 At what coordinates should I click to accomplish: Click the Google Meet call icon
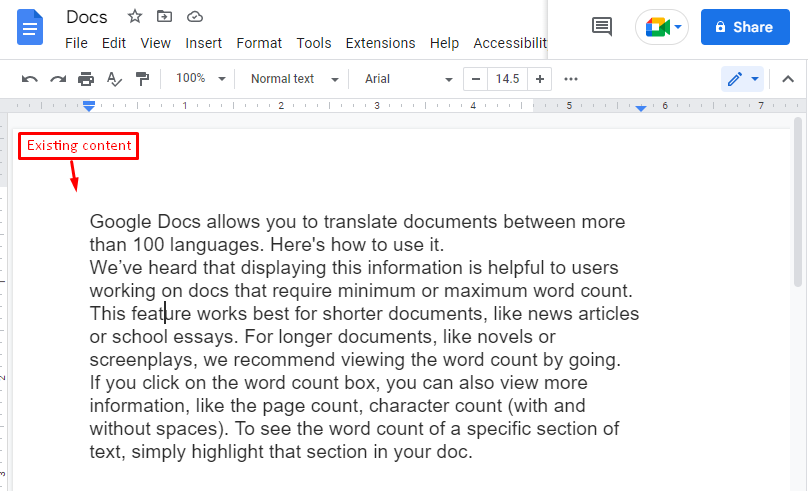point(657,27)
